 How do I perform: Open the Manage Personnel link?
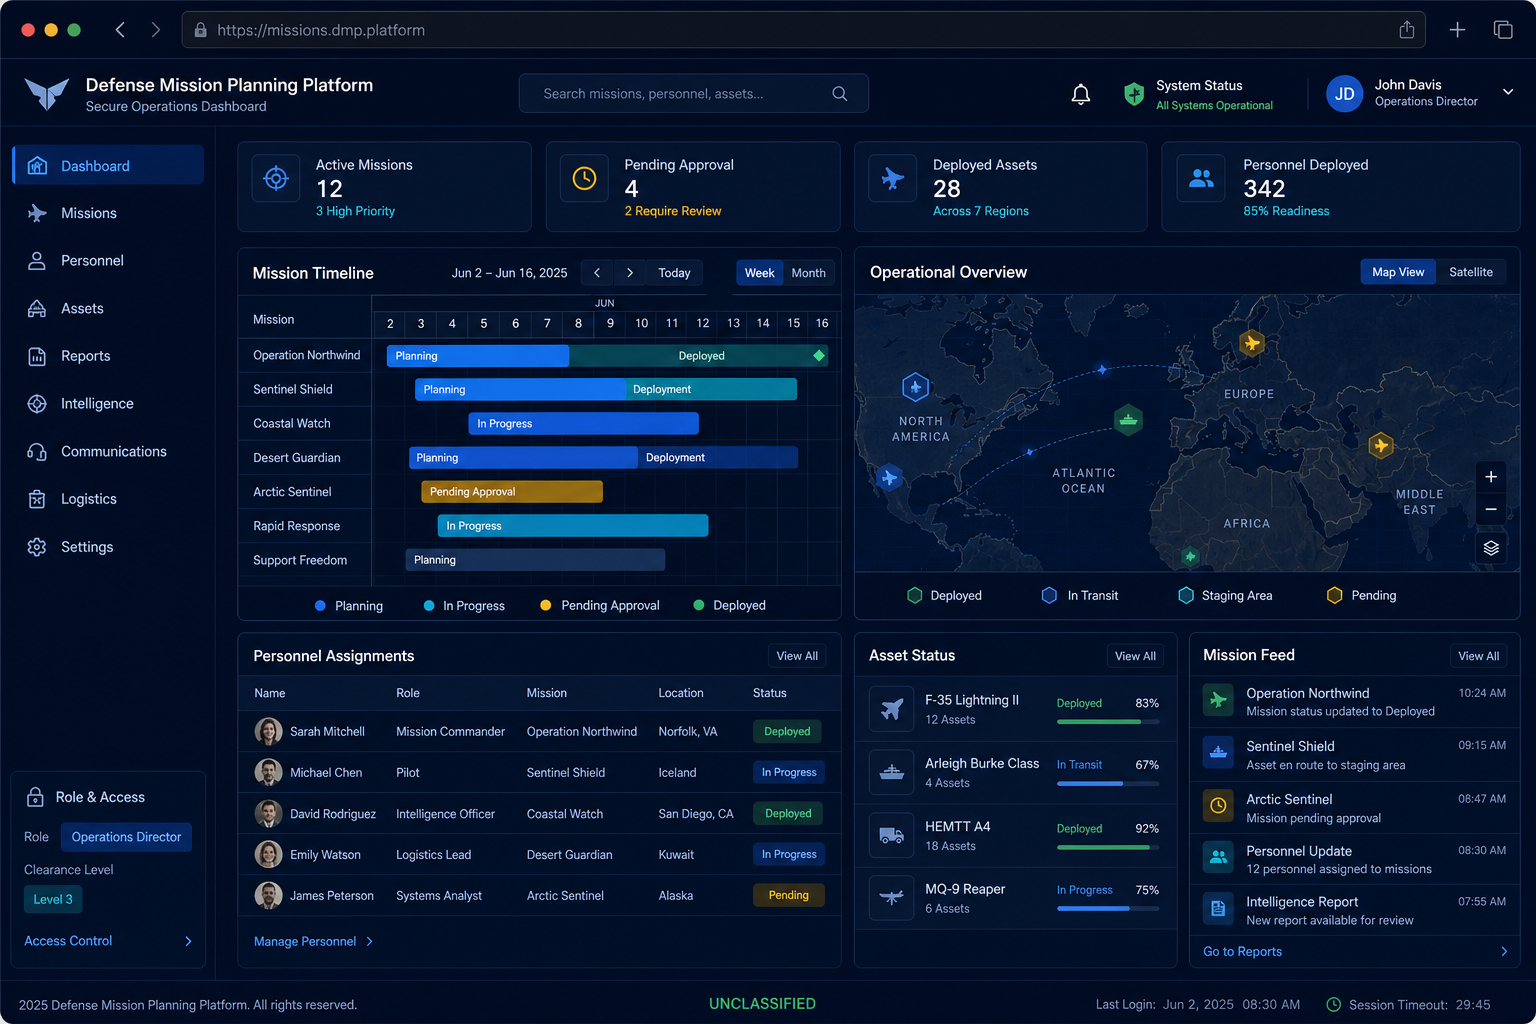[x=305, y=942]
